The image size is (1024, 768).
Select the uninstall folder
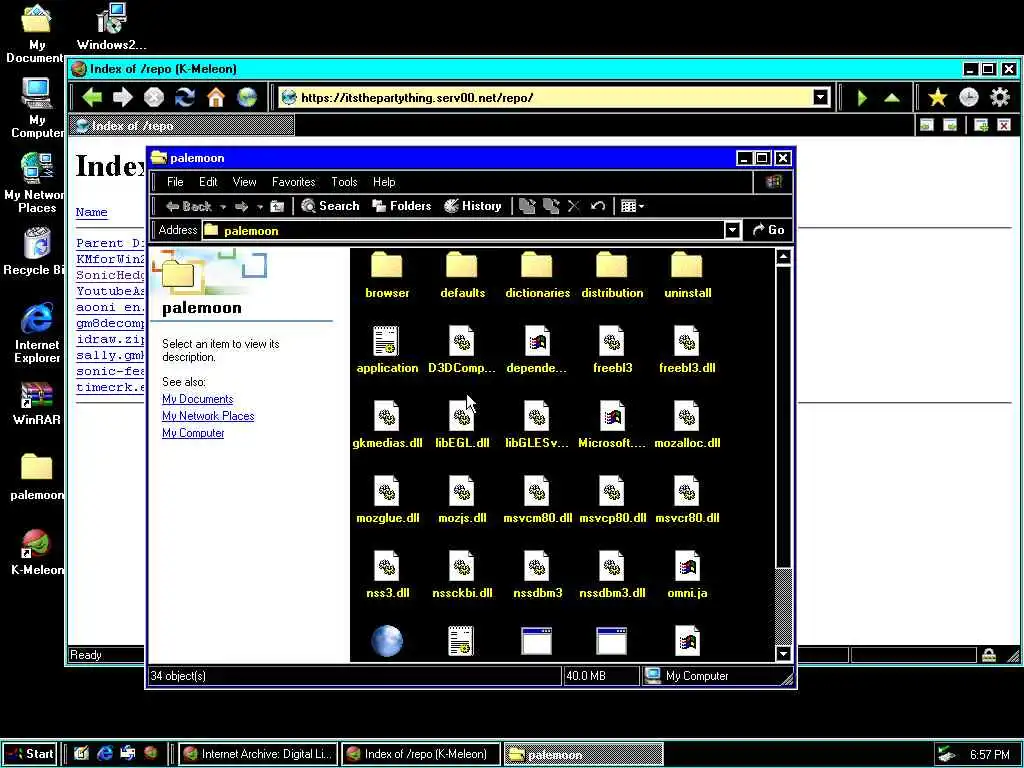click(687, 274)
